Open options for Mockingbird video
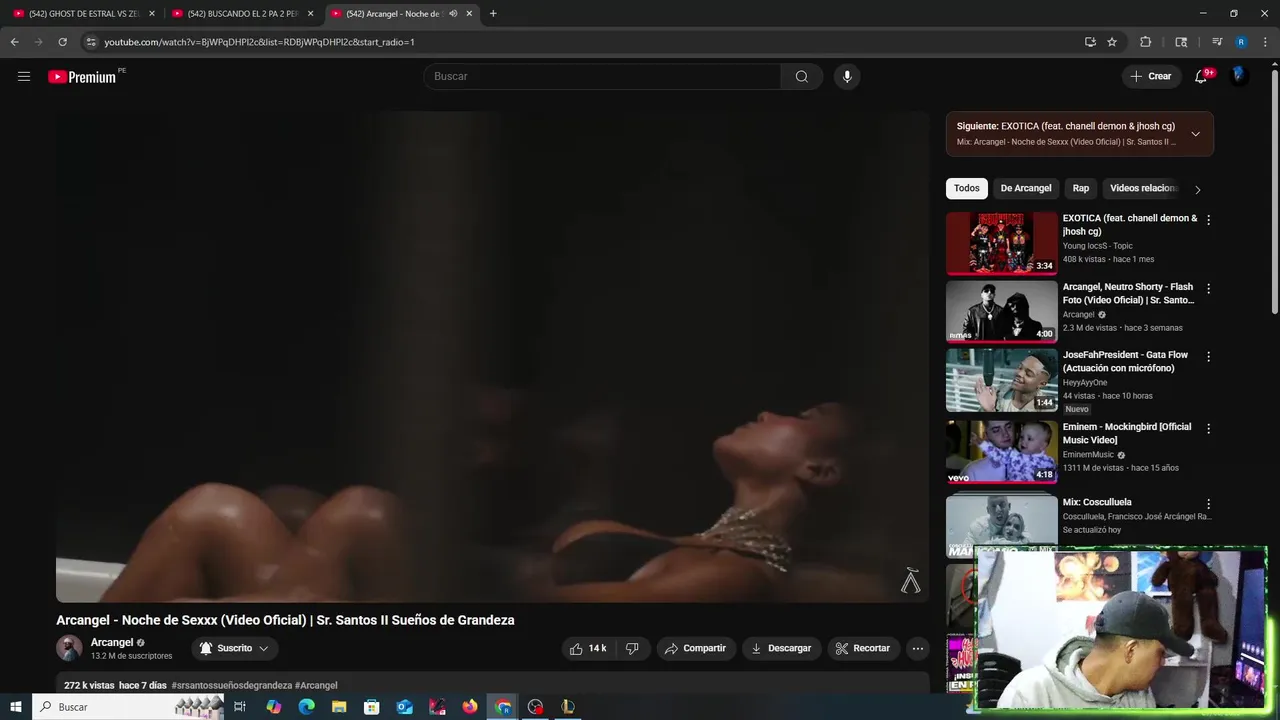Viewport: 1280px width, 720px height. (1208, 429)
